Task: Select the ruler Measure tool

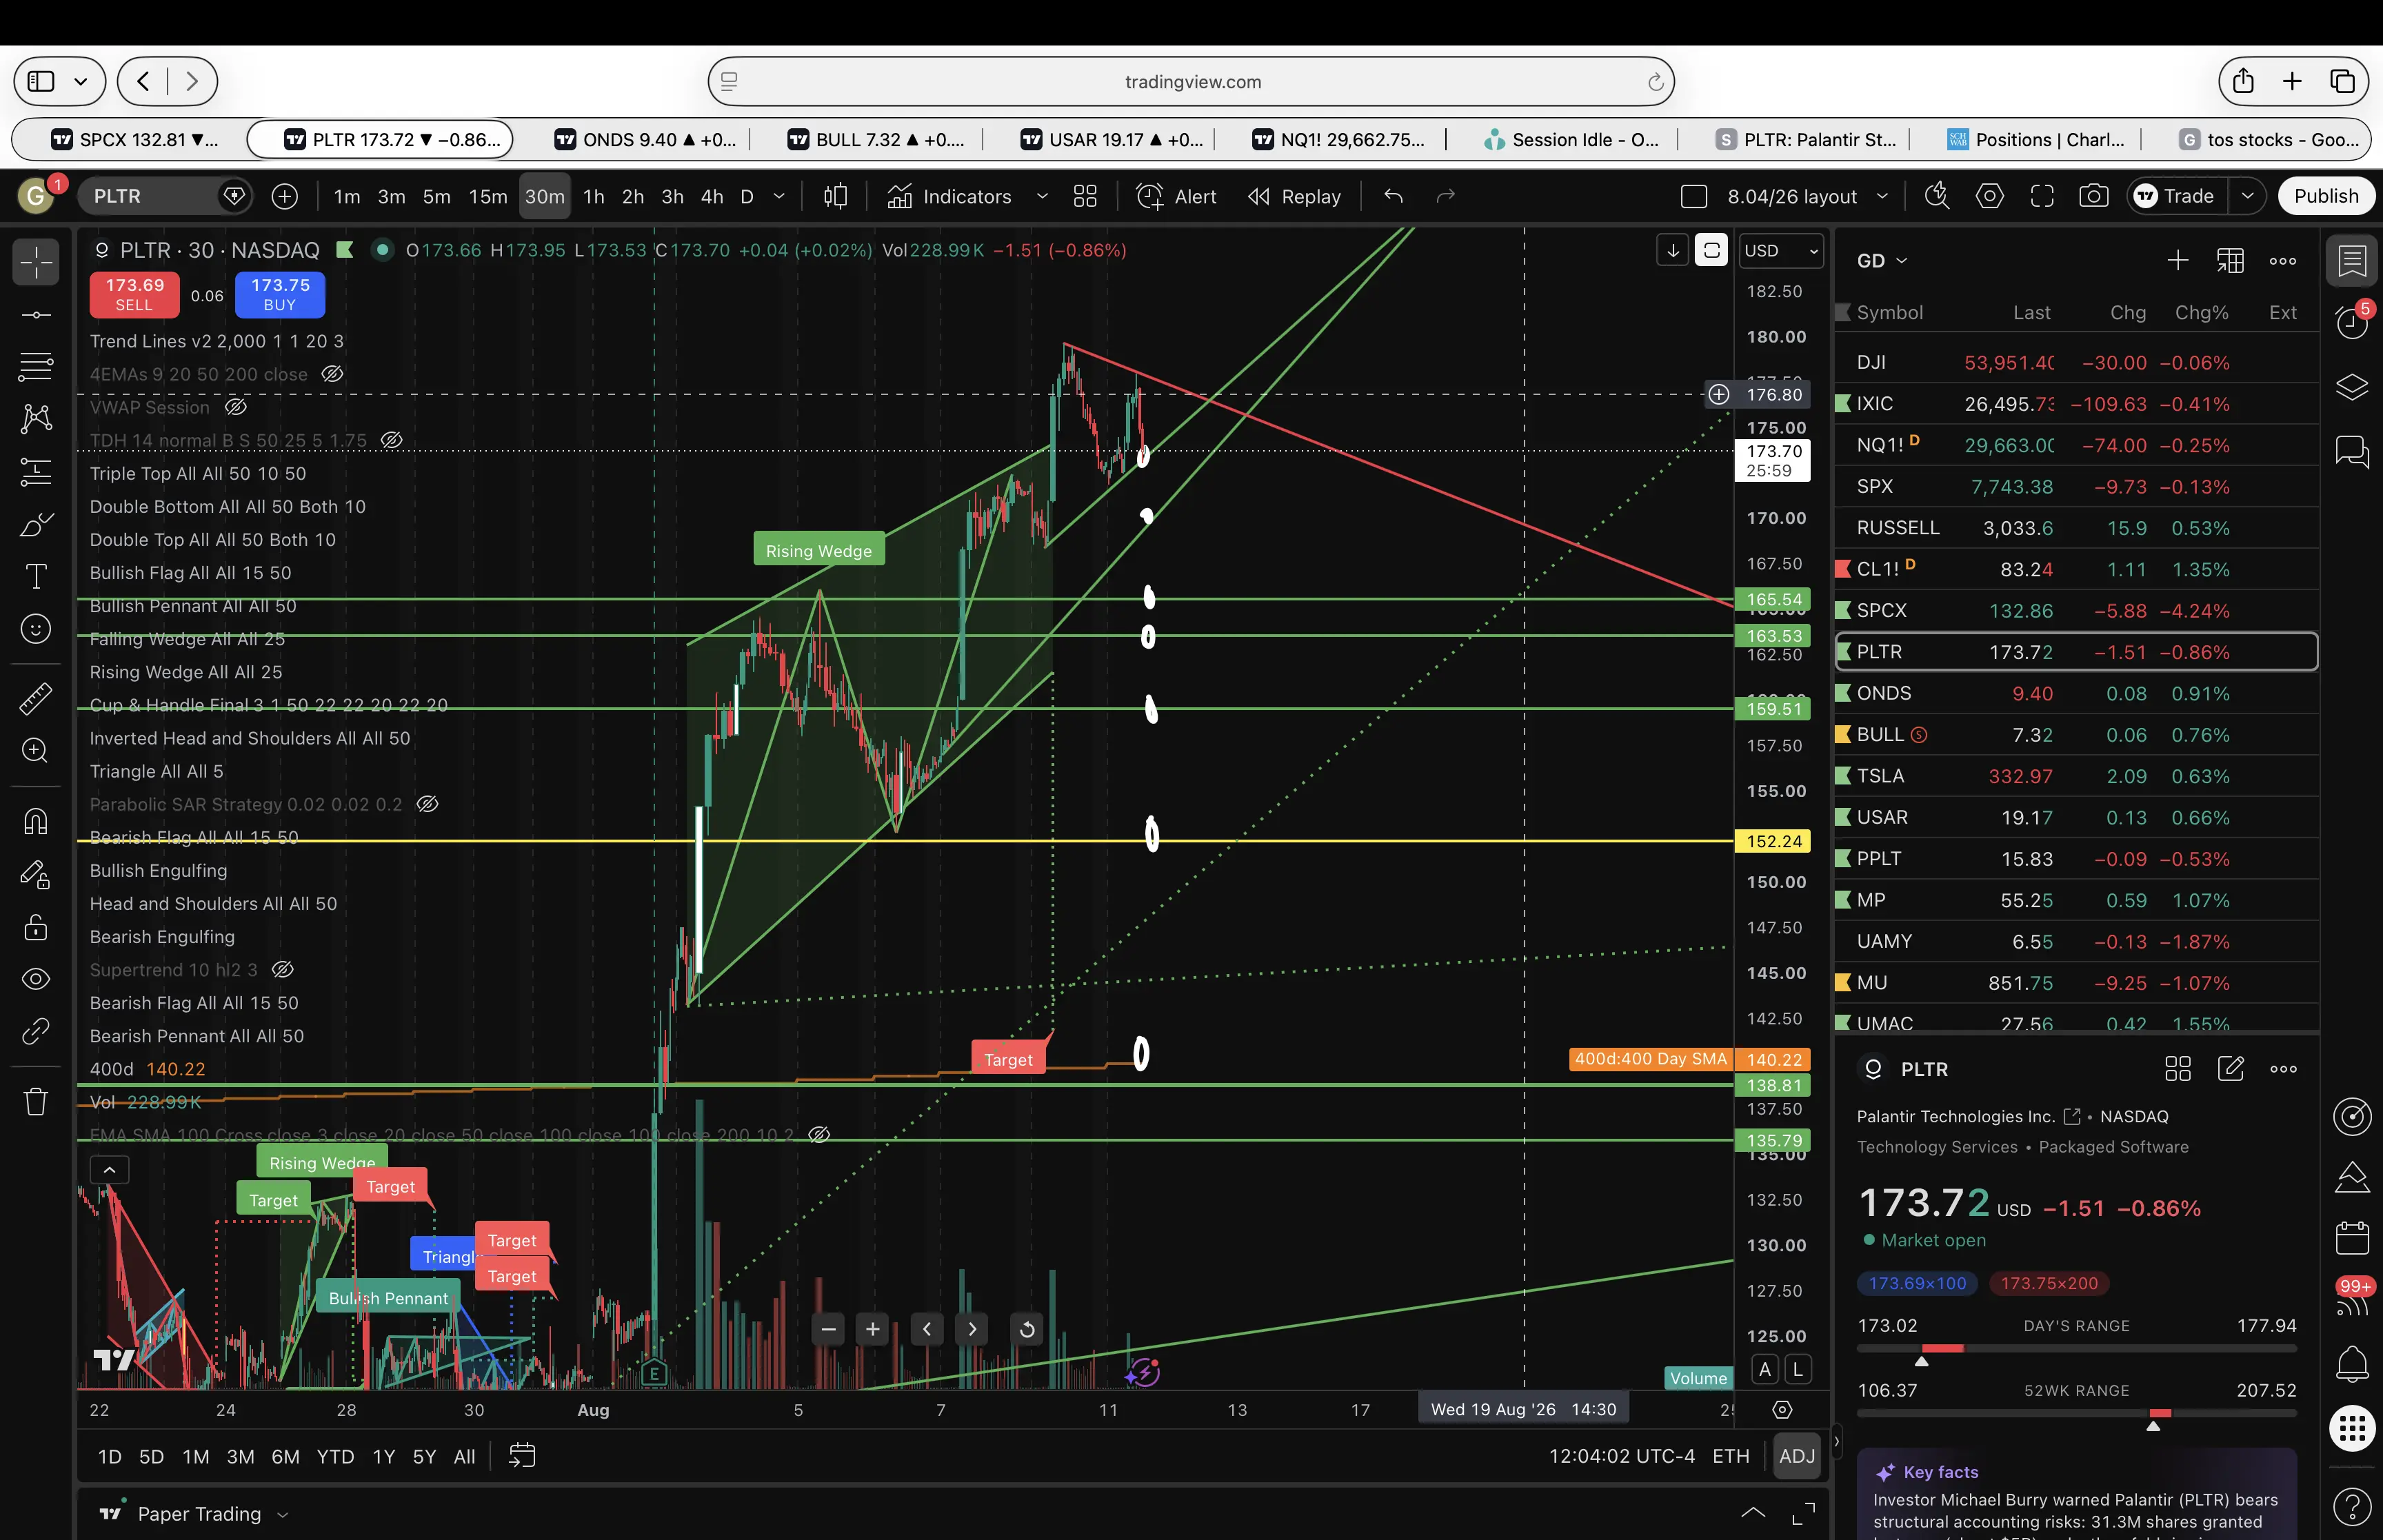Action: [x=36, y=698]
